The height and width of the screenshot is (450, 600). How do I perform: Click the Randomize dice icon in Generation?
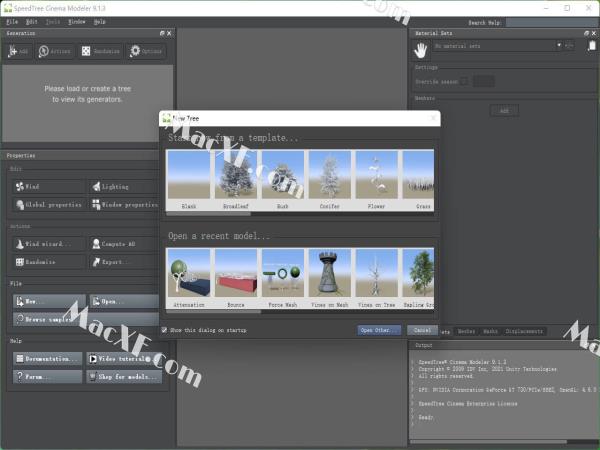pos(86,51)
